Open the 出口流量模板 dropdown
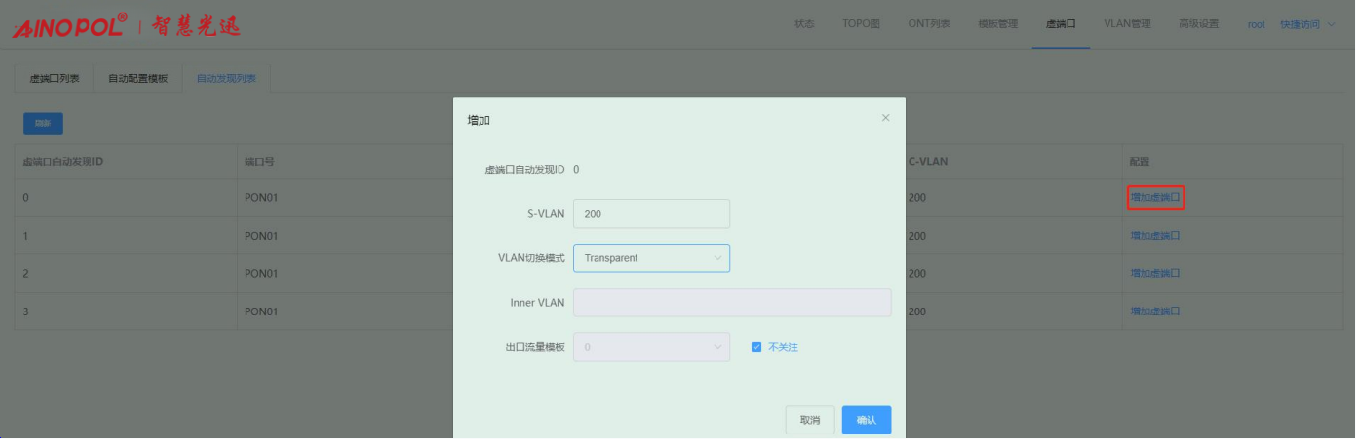 [651, 347]
